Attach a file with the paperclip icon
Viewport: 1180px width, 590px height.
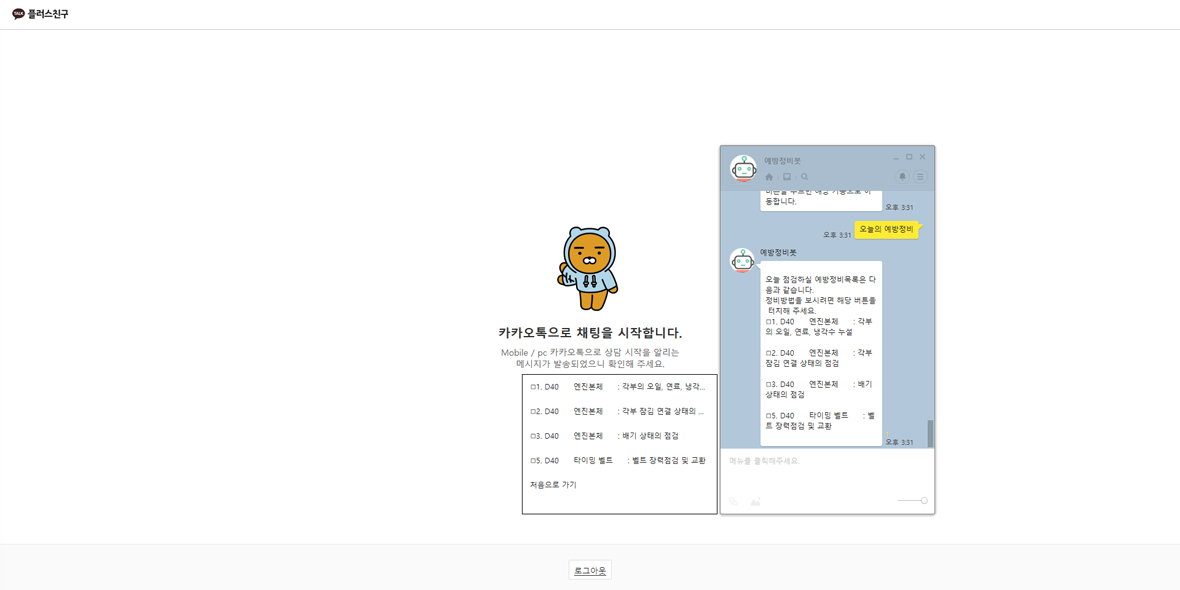[x=734, y=501]
